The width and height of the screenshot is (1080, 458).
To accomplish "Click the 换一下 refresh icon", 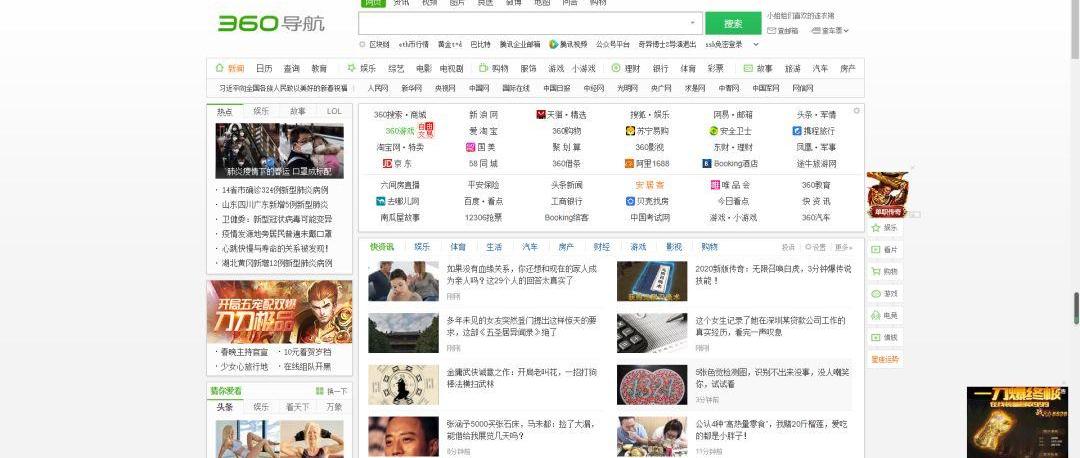I will 320,391.
